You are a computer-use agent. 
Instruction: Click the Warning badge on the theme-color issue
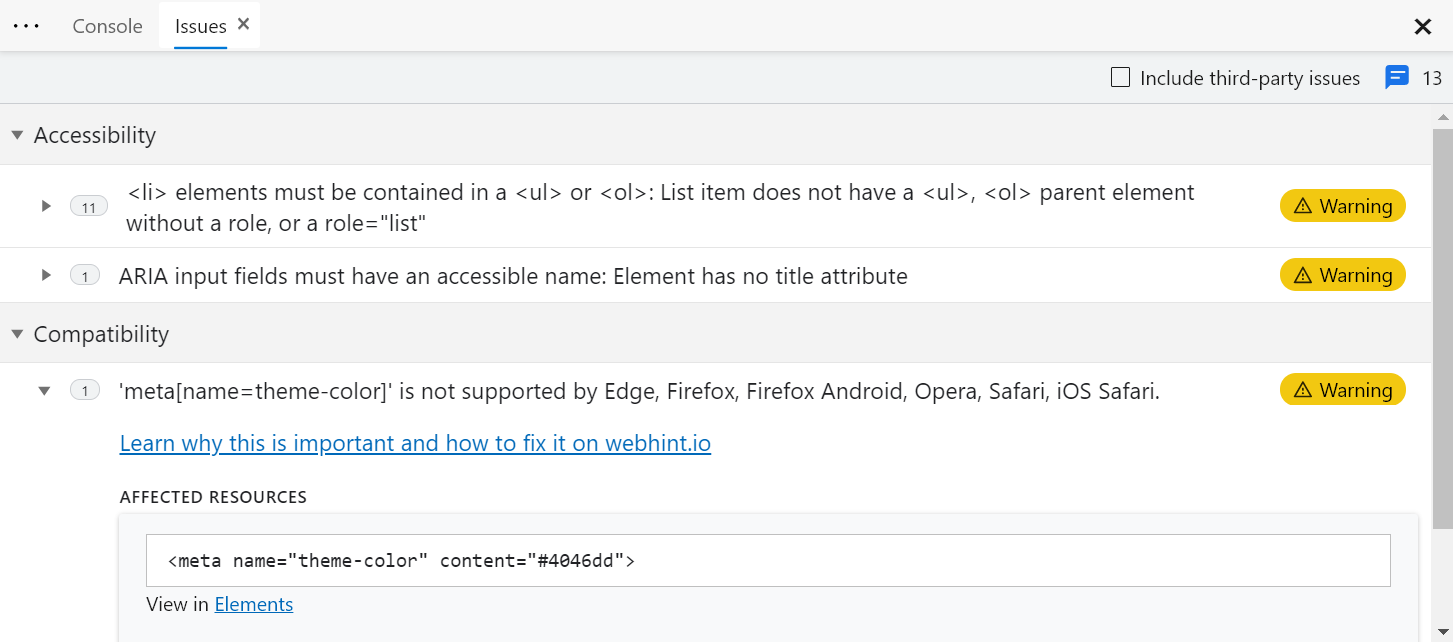pyautogui.click(x=1342, y=389)
